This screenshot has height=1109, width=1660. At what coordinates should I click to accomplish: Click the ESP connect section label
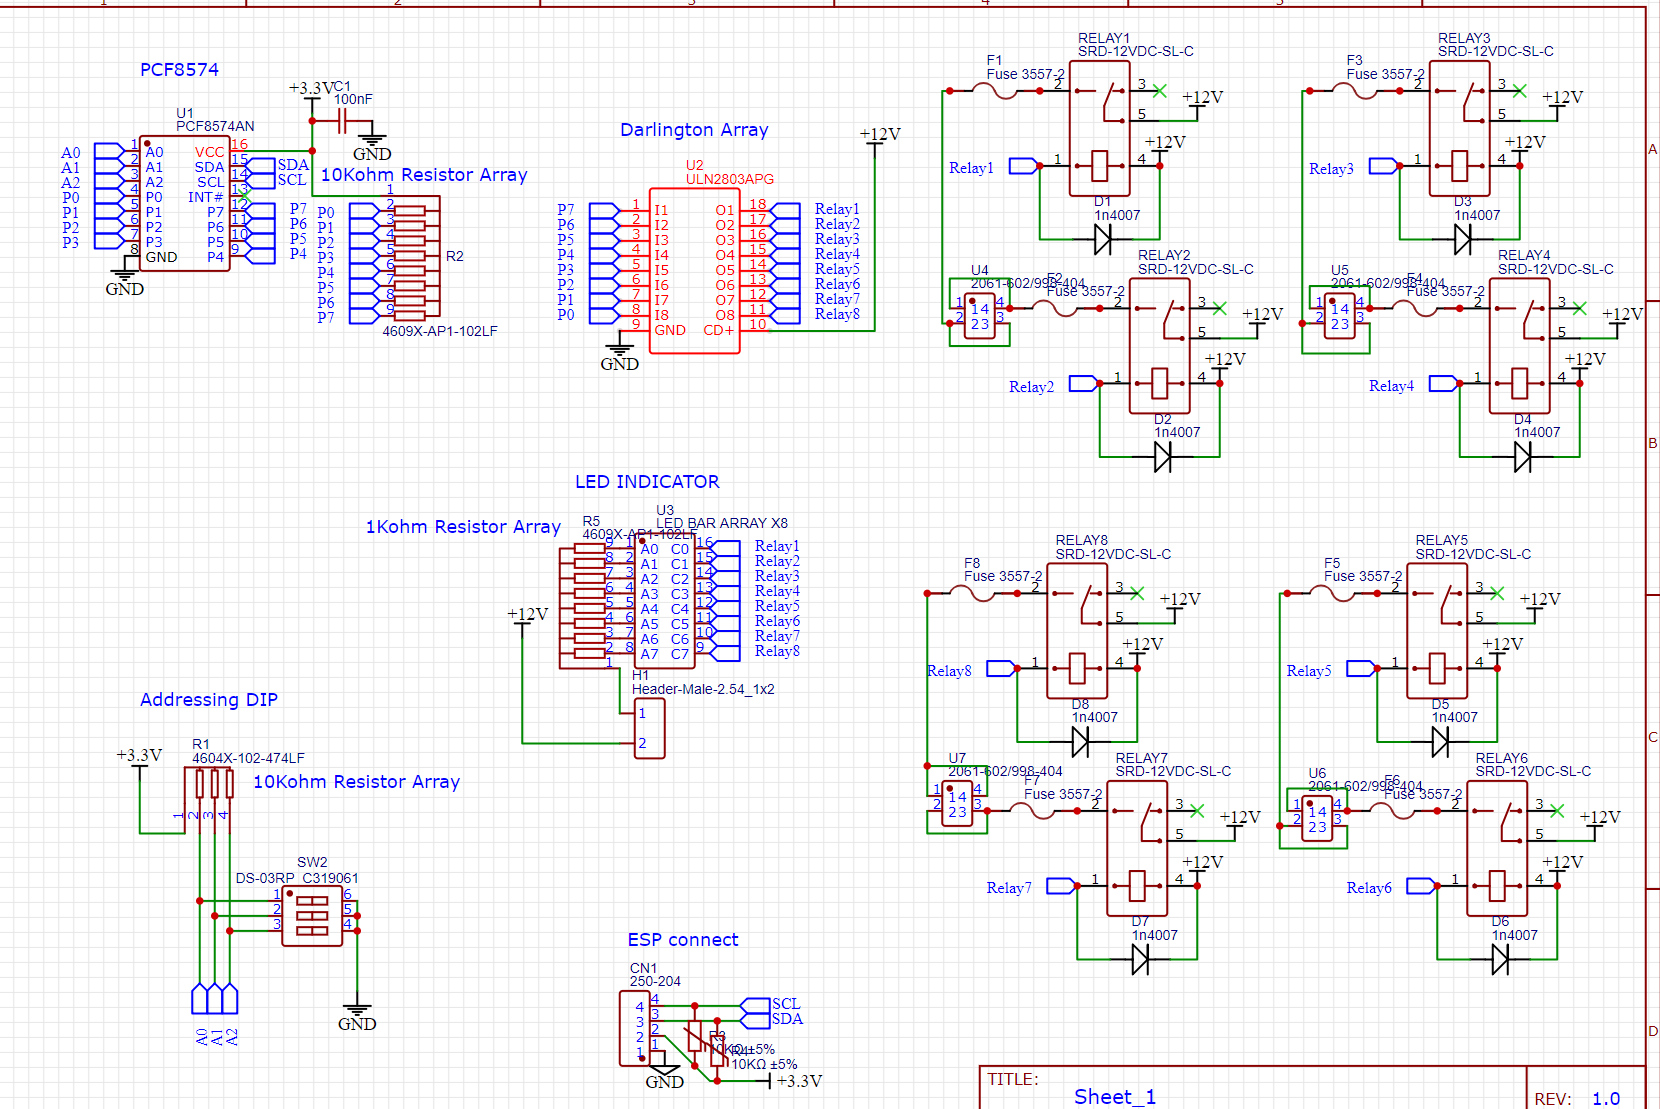[x=683, y=940]
